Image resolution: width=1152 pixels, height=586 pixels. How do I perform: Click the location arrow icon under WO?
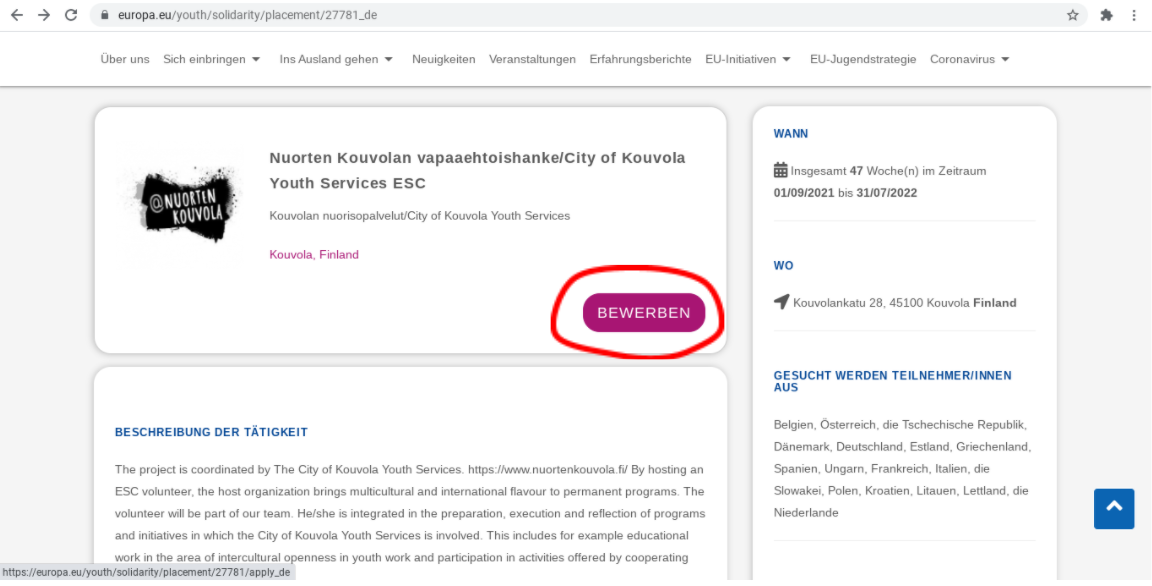click(782, 302)
